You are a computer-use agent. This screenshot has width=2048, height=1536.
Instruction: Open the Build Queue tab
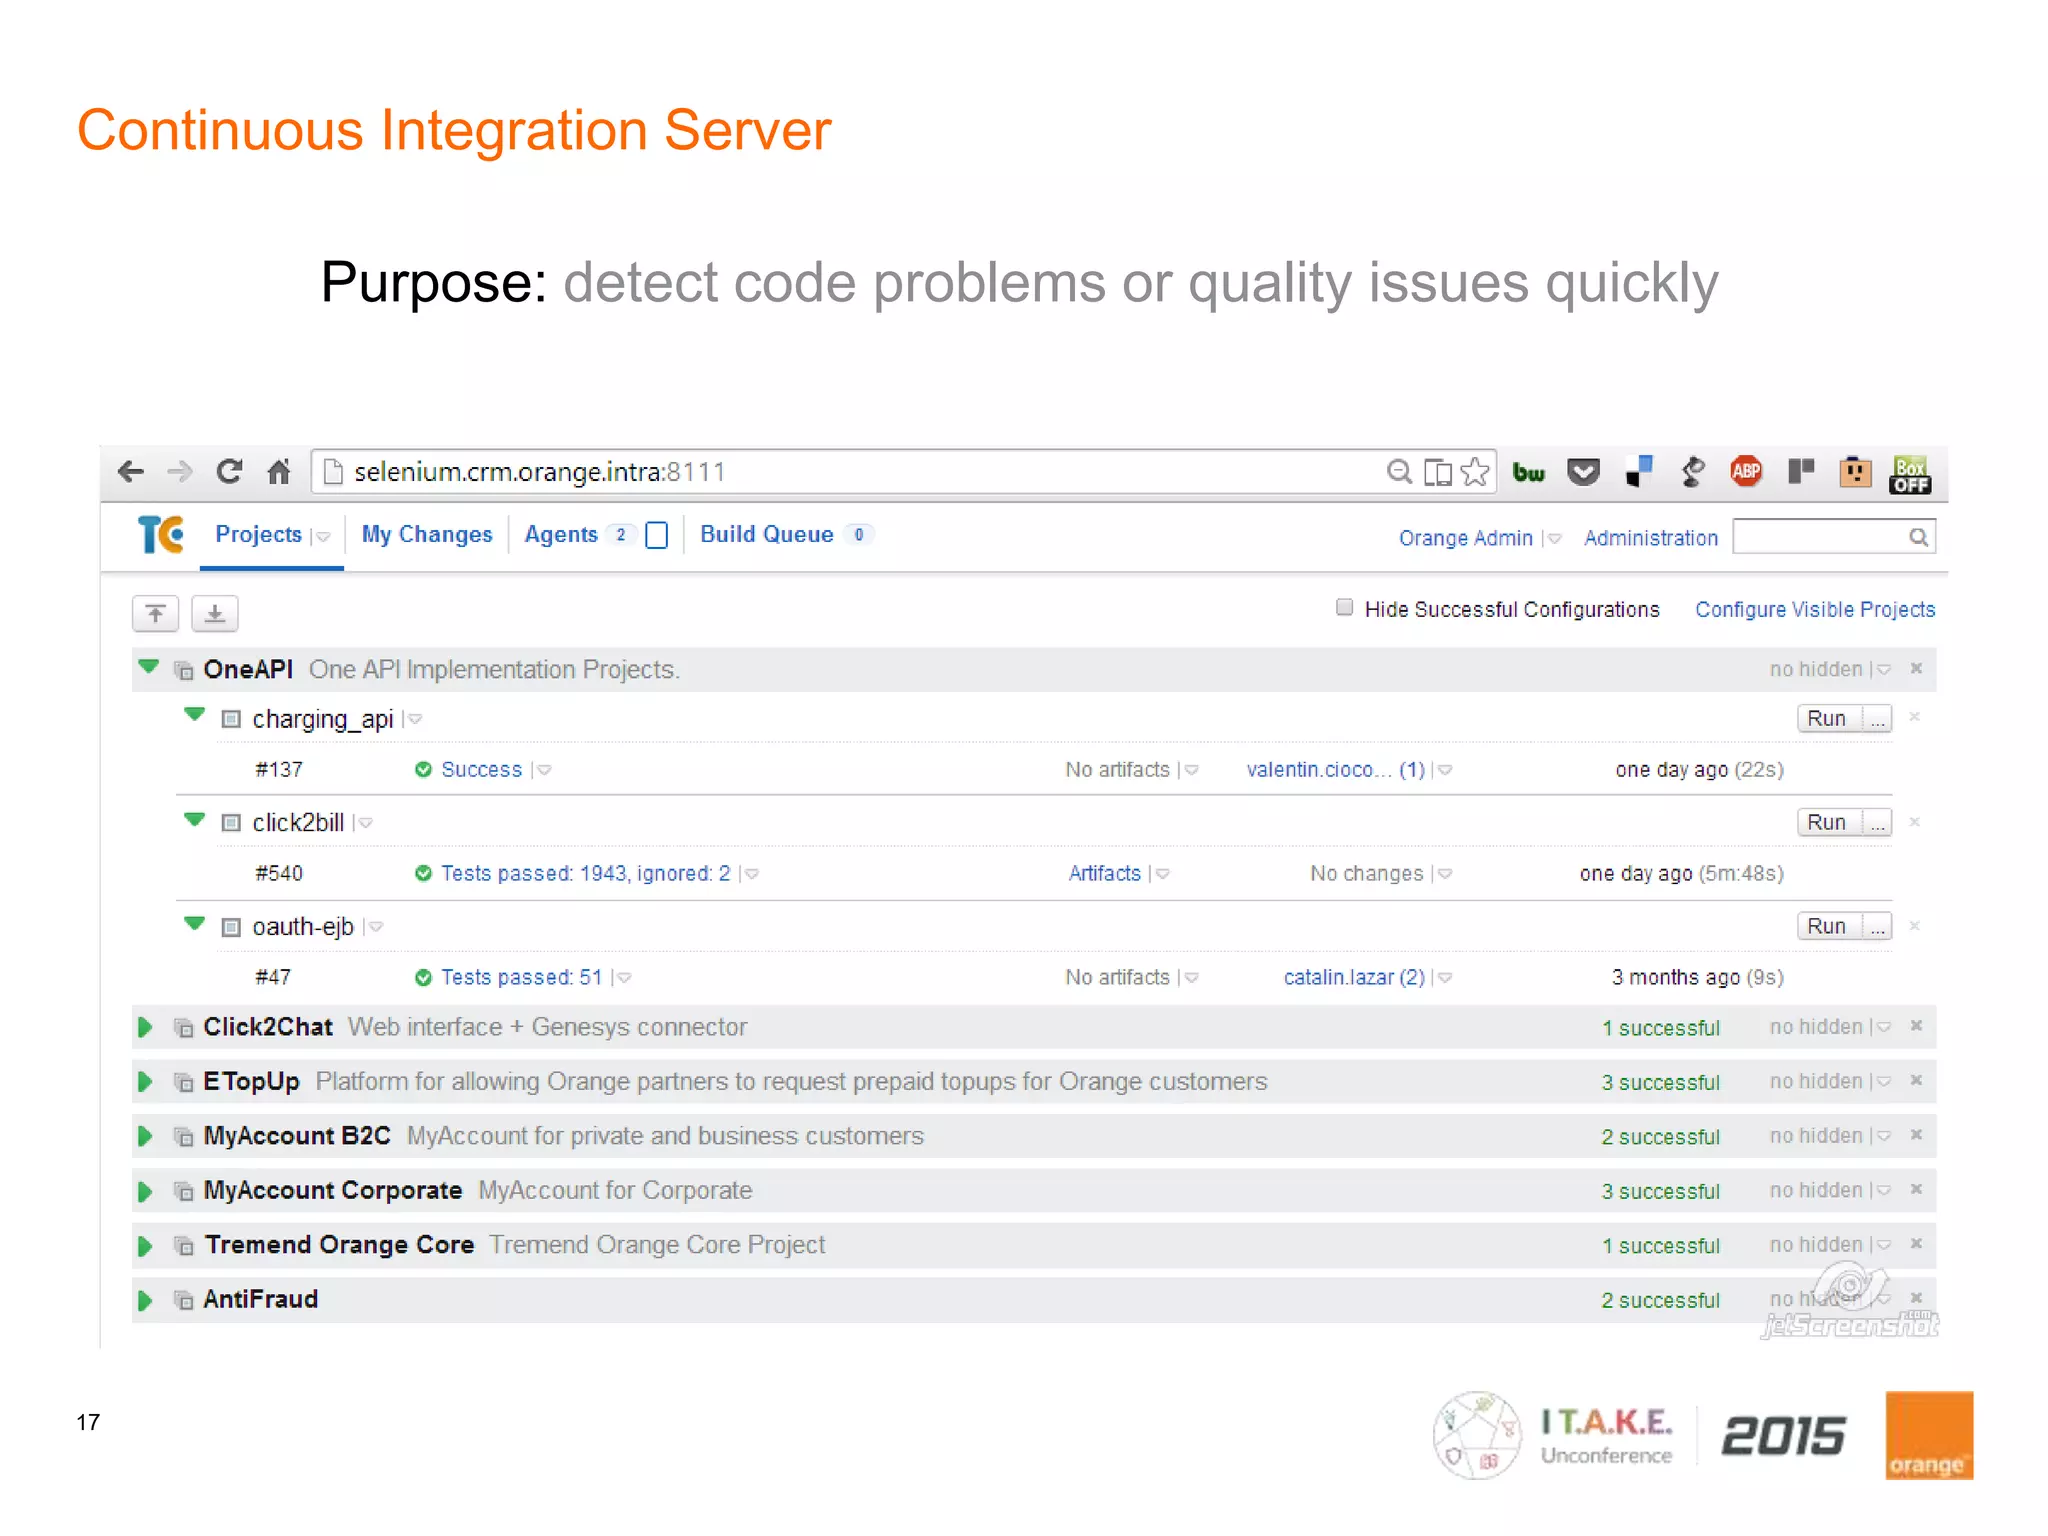pyautogui.click(x=767, y=534)
